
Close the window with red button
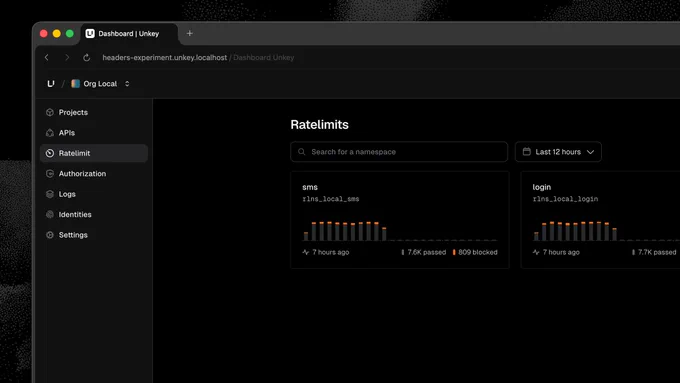coord(43,33)
